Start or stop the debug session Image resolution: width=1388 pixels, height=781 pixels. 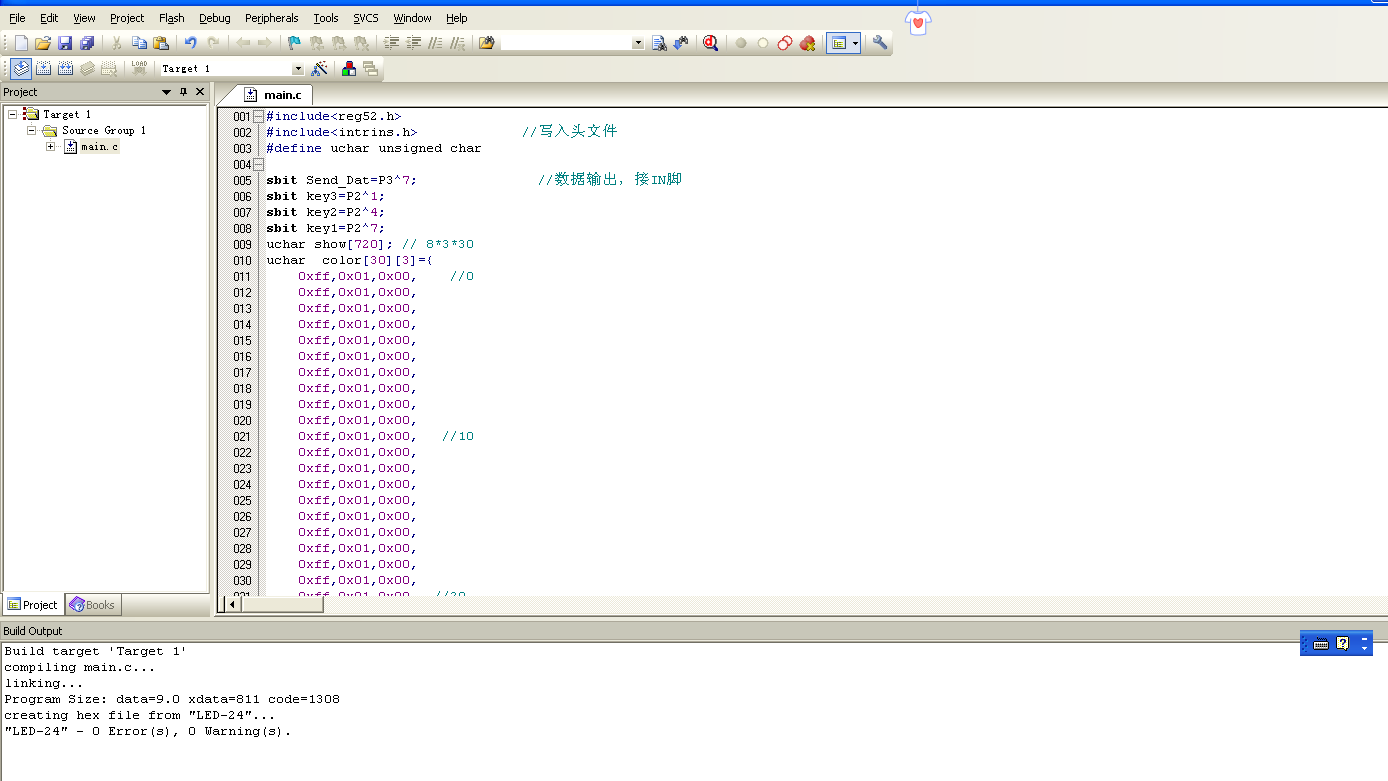pos(711,43)
